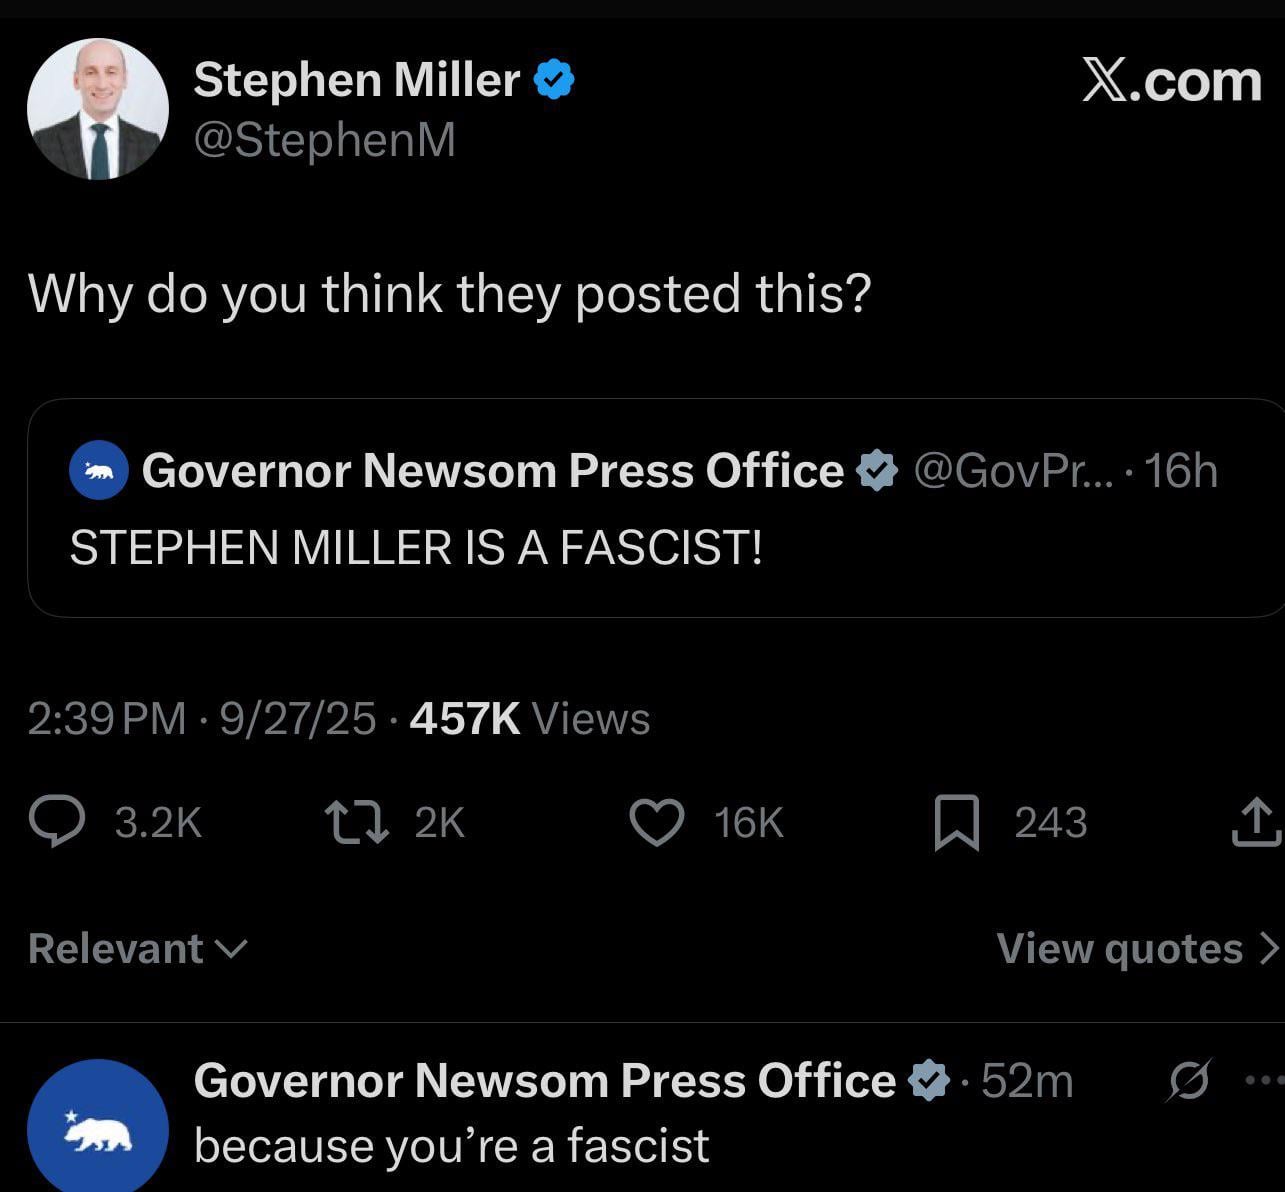Open the reply comment icon

point(57,822)
